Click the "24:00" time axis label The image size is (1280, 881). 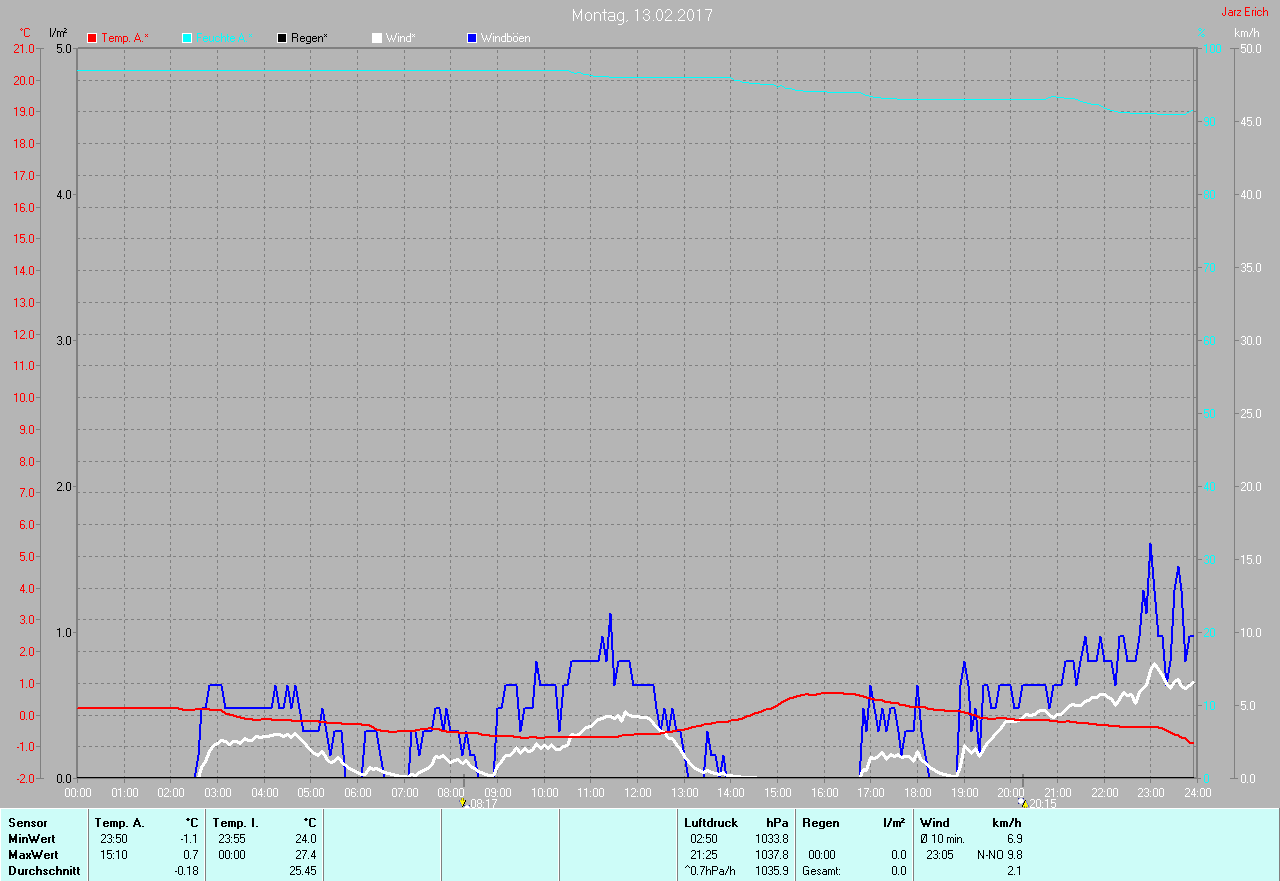pos(1198,793)
